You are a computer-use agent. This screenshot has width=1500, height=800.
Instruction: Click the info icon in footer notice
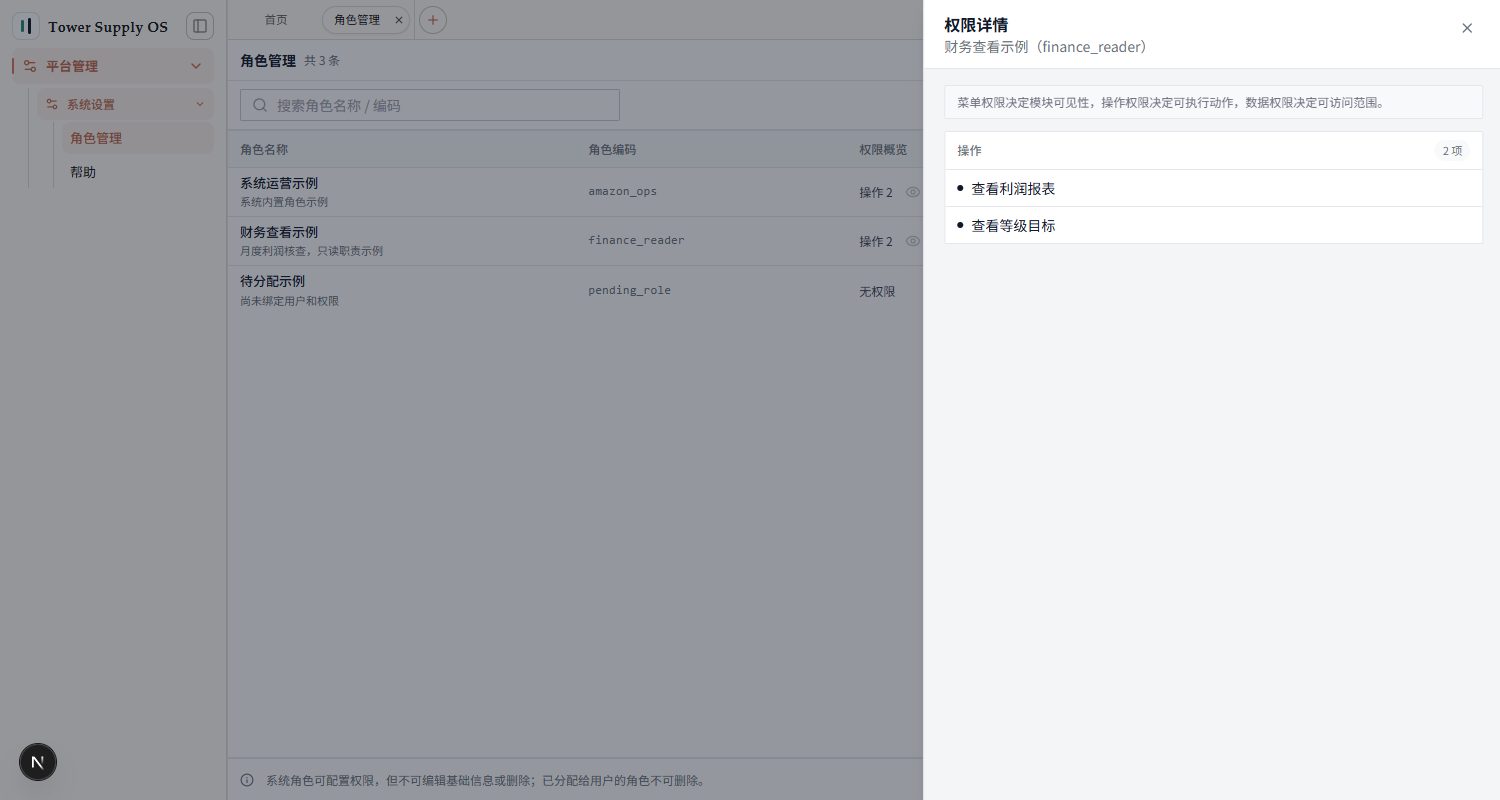247,780
